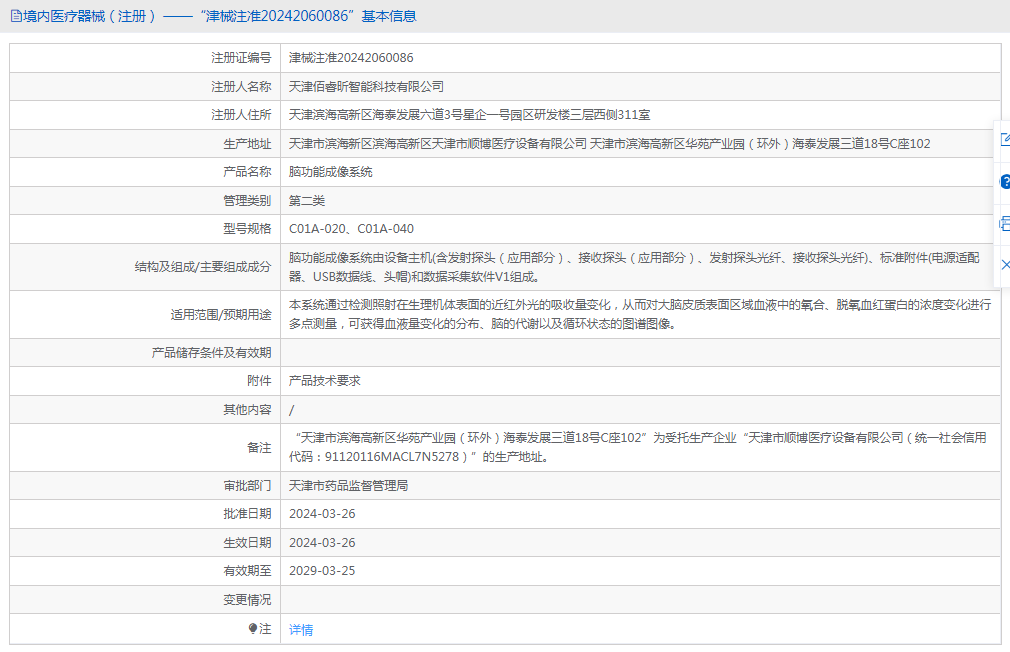This screenshot has height=652, width=1010.
Task: Select the 附件 label
Action: pyautogui.click(x=259, y=381)
